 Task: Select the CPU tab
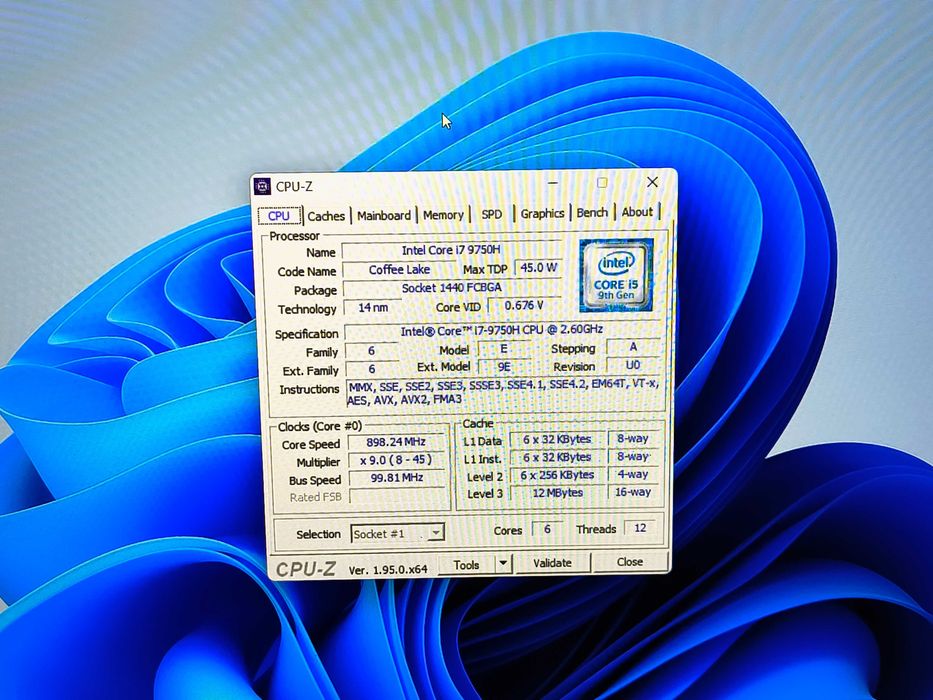click(x=279, y=215)
